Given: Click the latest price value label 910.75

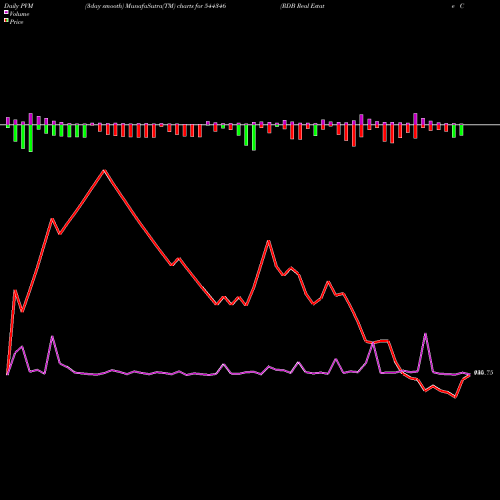Looking at the screenshot, I should click(x=483, y=373).
